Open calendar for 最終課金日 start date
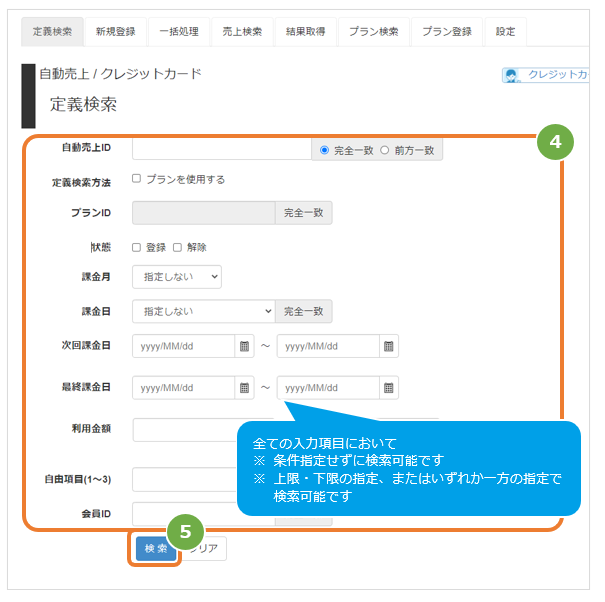Viewport: 605px width, 602px height. [244, 387]
